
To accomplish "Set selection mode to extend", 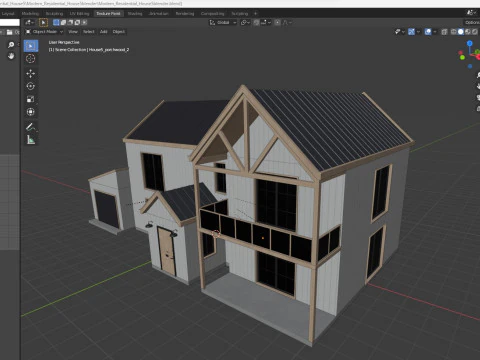I will click(x=63, y=22).
